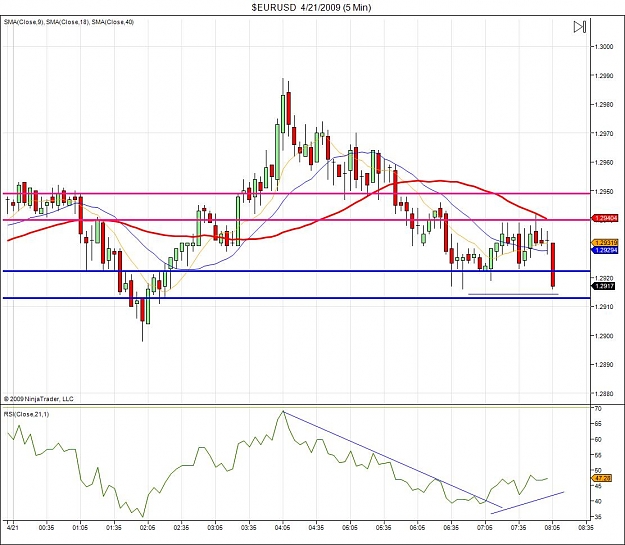Click the 1.2960 price axis label
Screen dimensions: 625x545
click(x=604, y=162)
